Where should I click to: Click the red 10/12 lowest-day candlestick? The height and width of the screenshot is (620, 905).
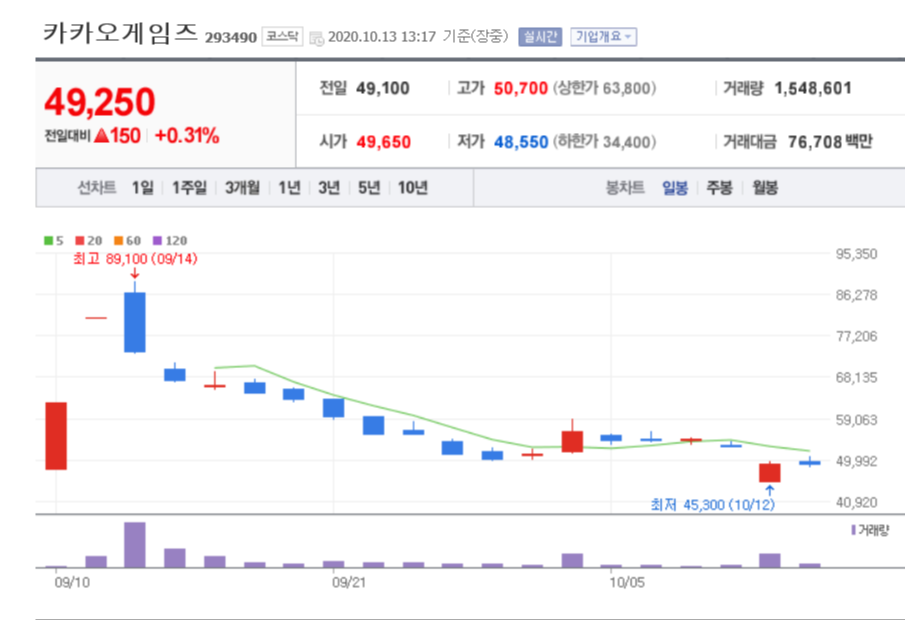769,473
